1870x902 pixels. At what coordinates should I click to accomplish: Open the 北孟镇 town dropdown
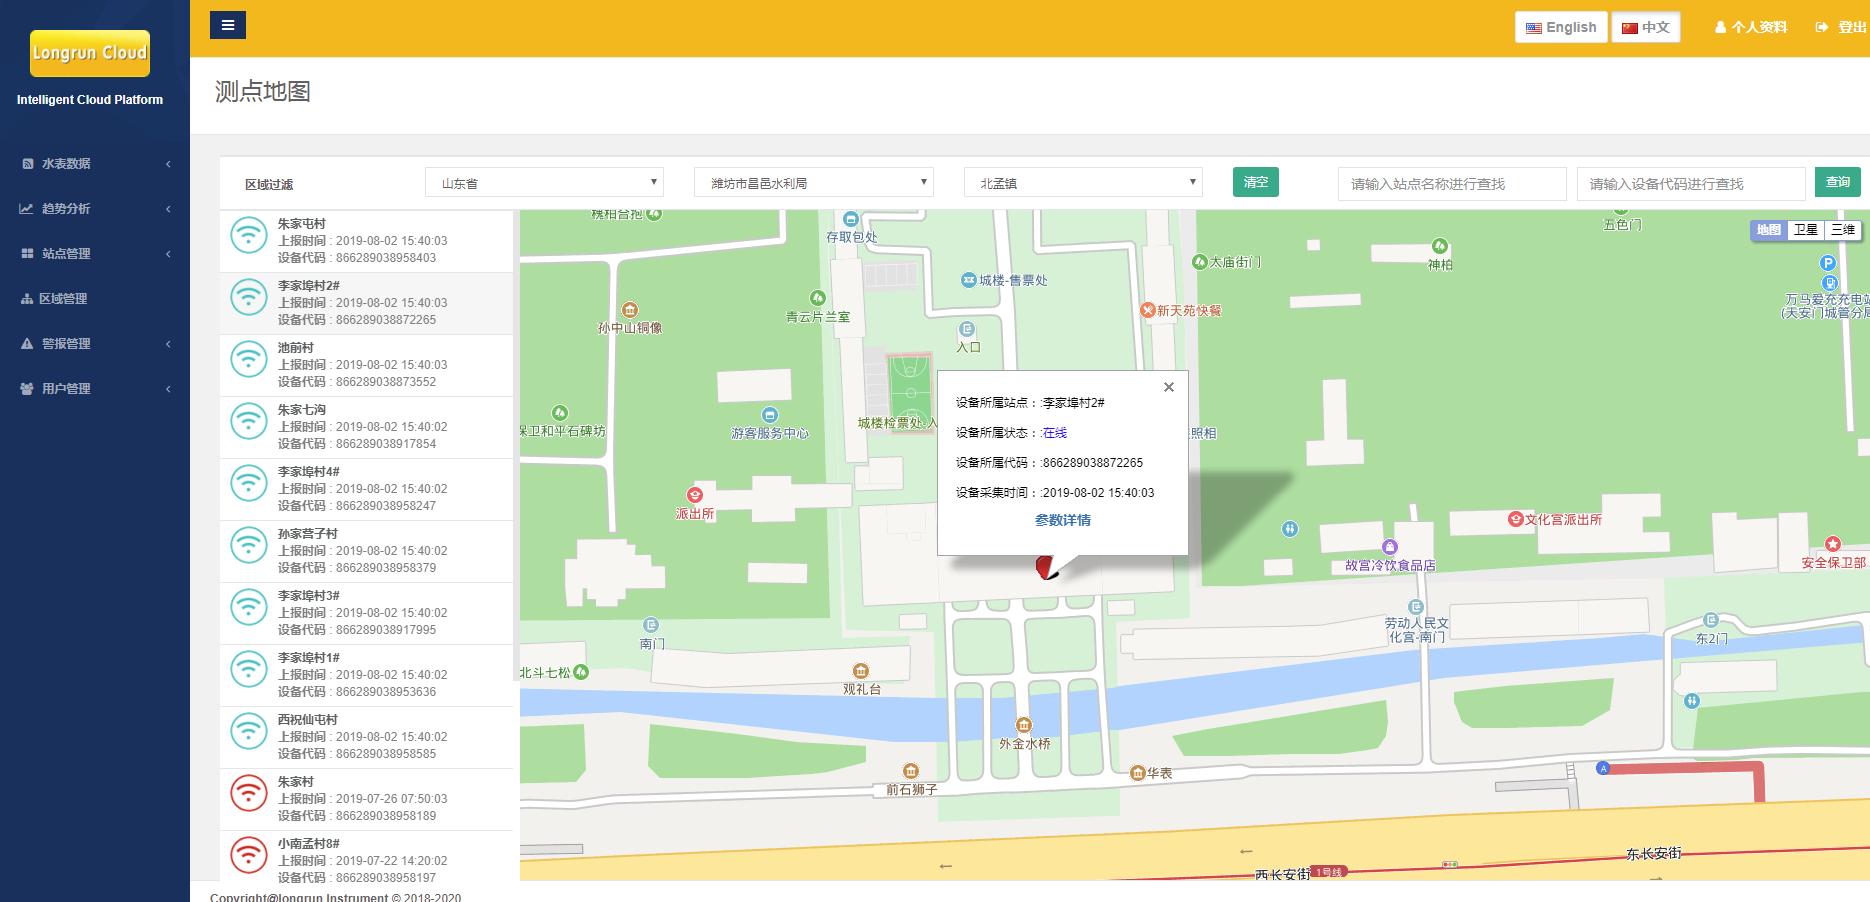1083,183
